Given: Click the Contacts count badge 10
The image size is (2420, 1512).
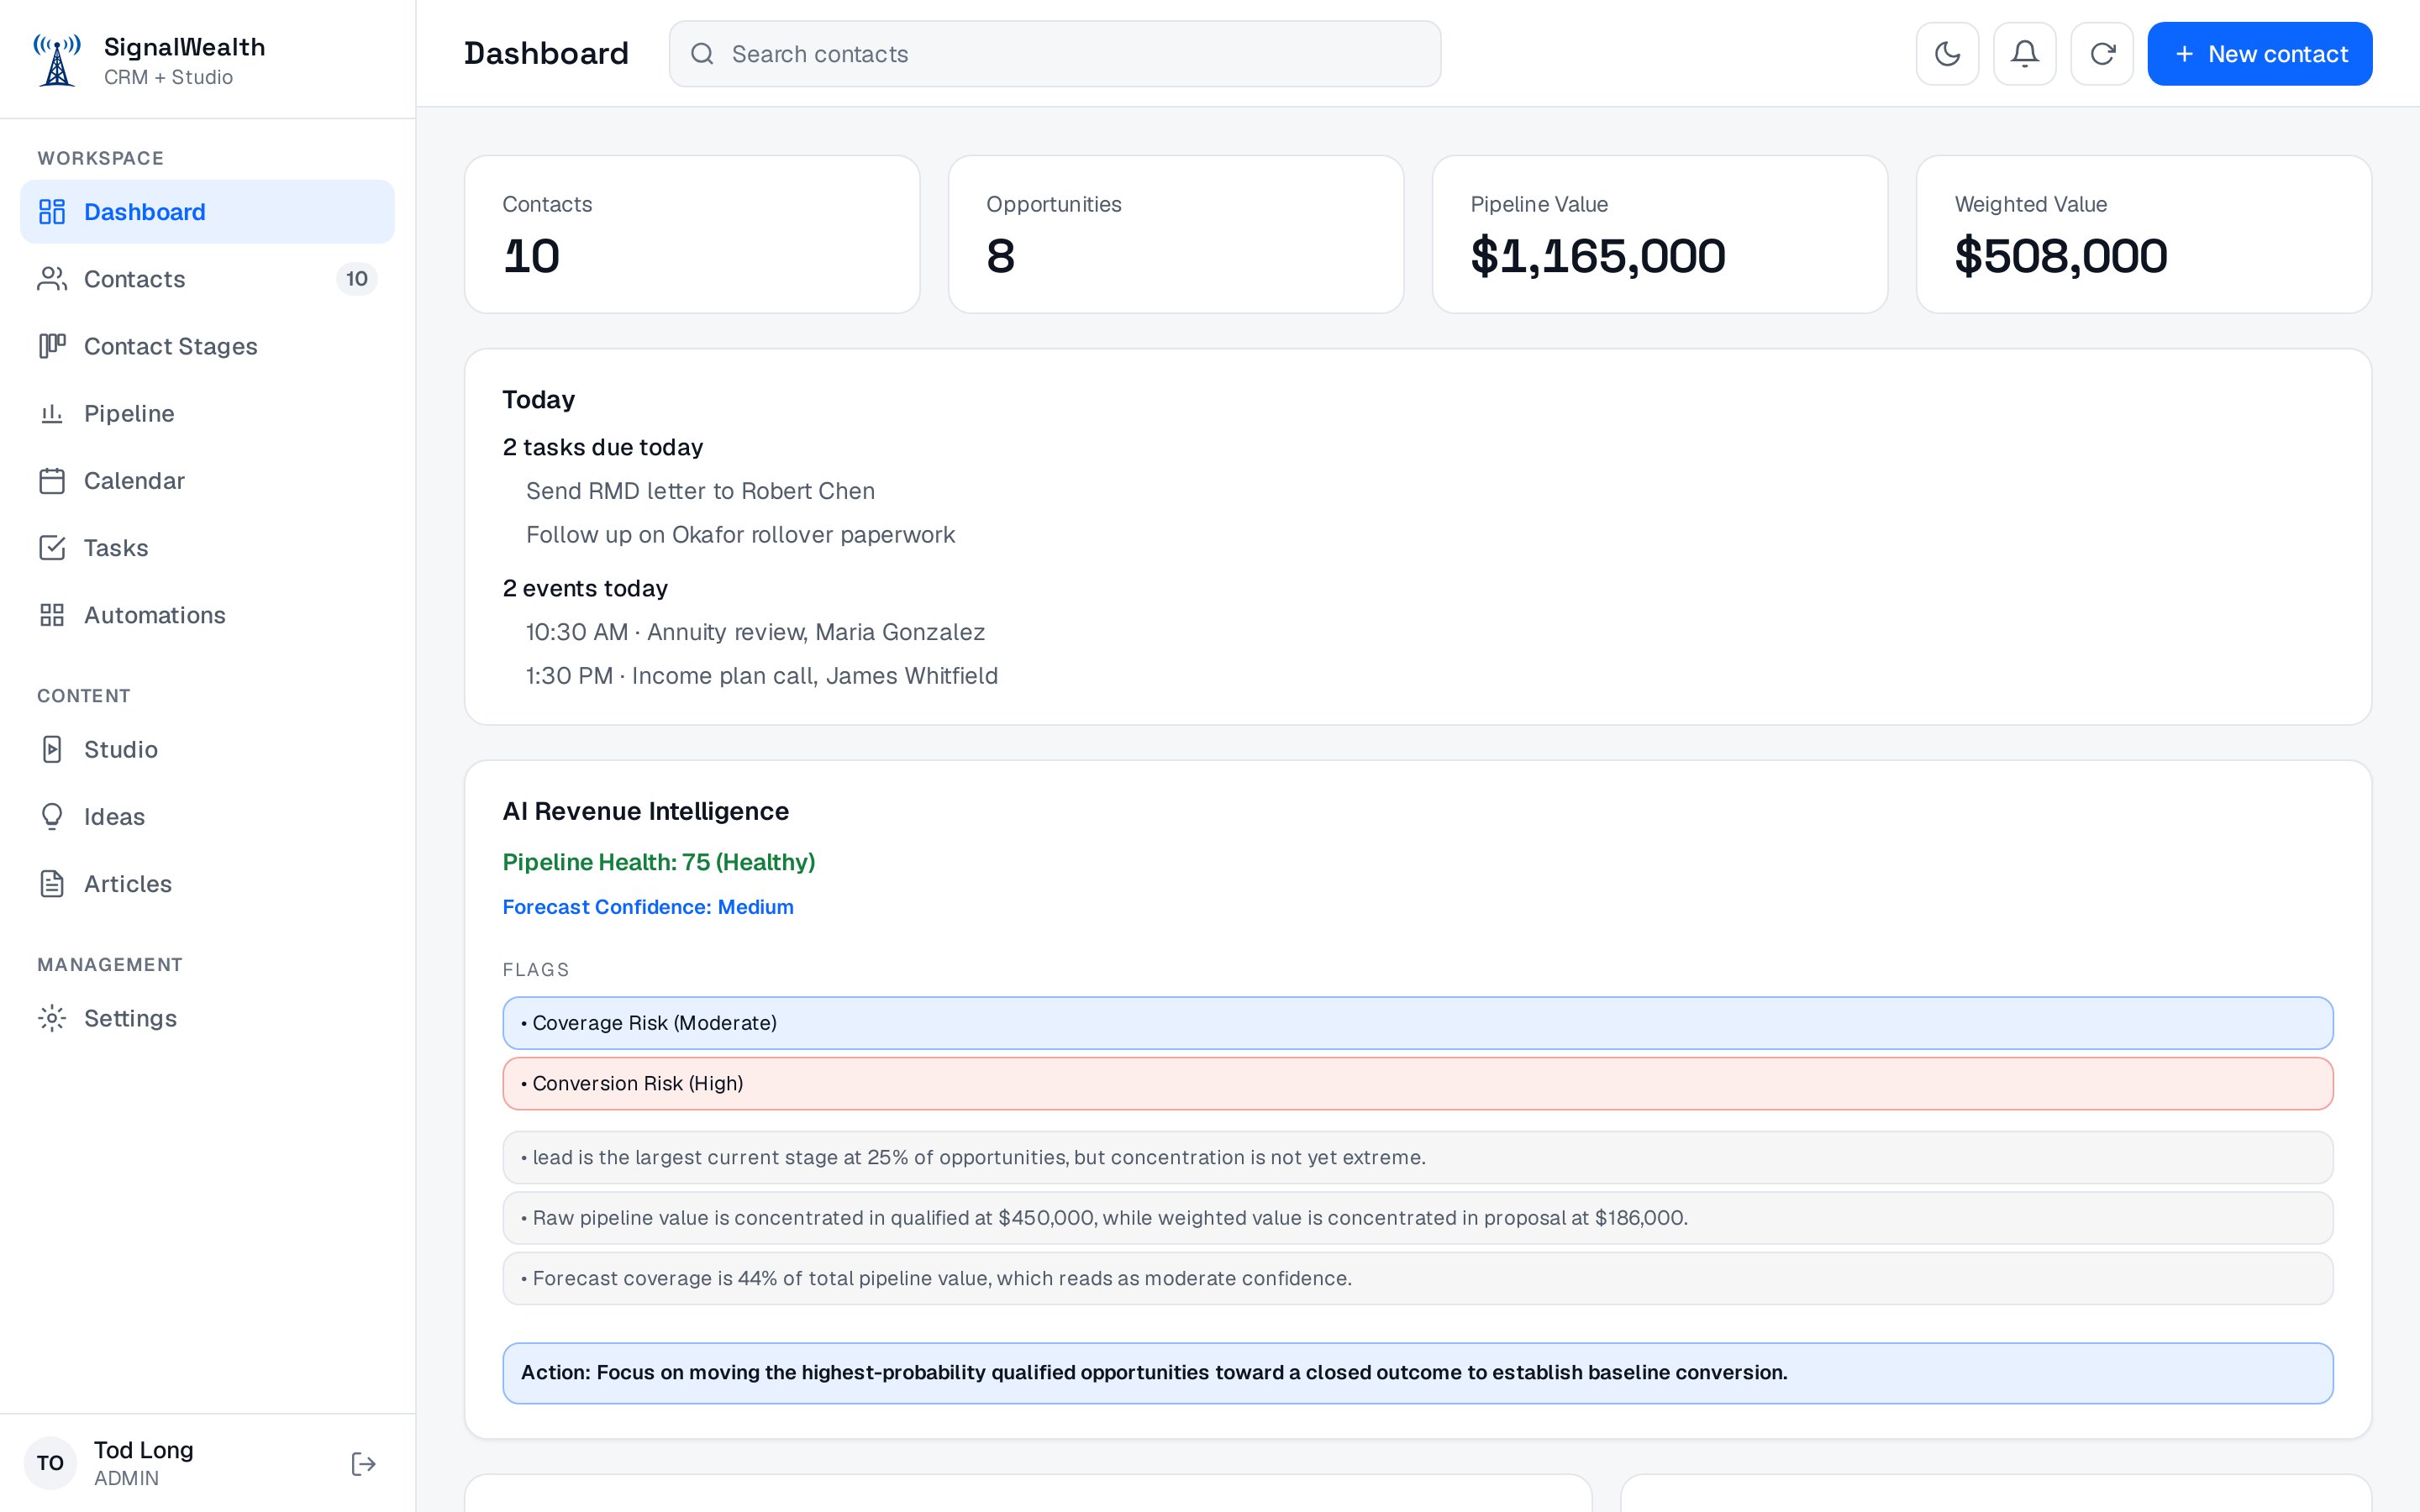Looking at the screenshot, I should [357, 279].
